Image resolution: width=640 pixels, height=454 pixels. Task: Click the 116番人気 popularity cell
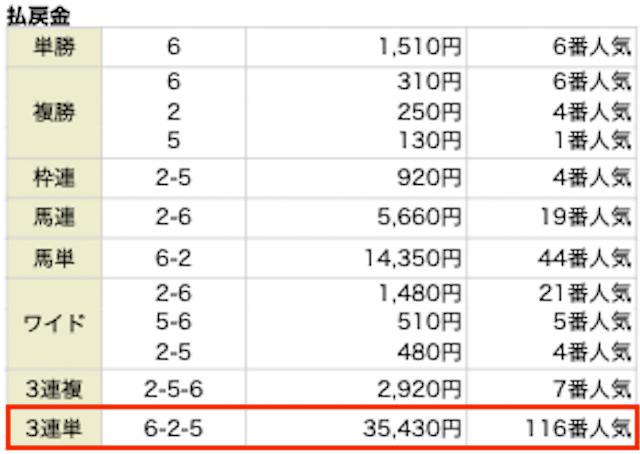(578, 430)
